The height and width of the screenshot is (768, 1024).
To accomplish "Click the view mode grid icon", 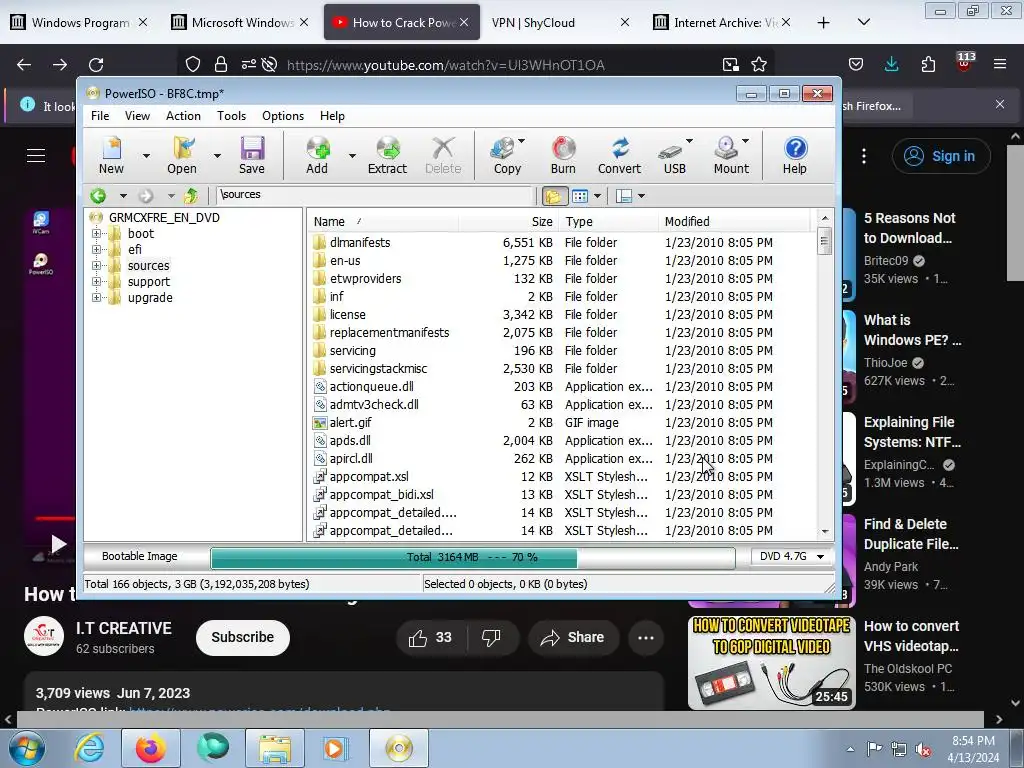I will (x=579, y=196).
